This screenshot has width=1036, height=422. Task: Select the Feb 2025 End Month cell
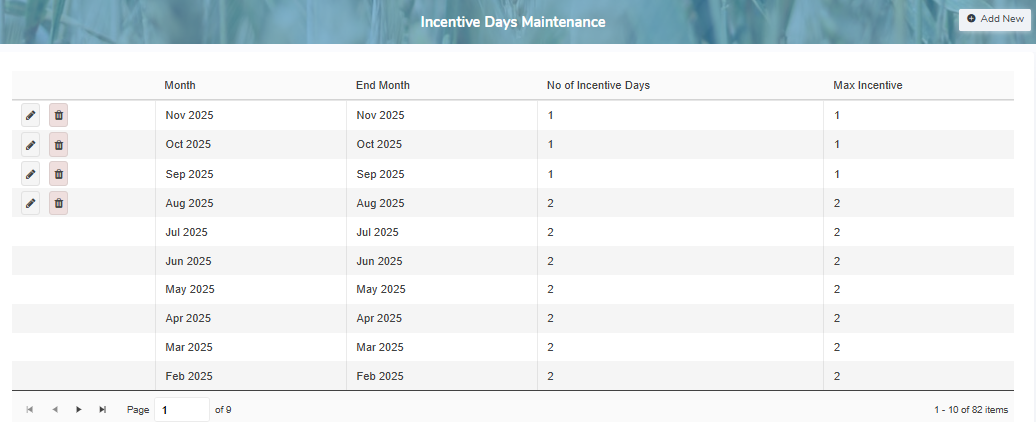380,377
